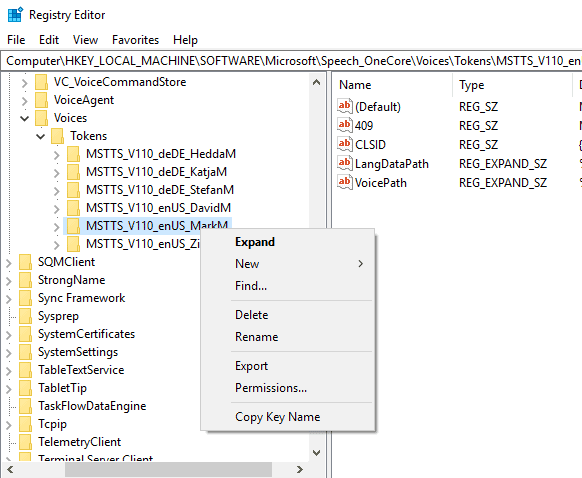Click the 409 value string icon
This screenshot has width=582, height=478.
344,125
